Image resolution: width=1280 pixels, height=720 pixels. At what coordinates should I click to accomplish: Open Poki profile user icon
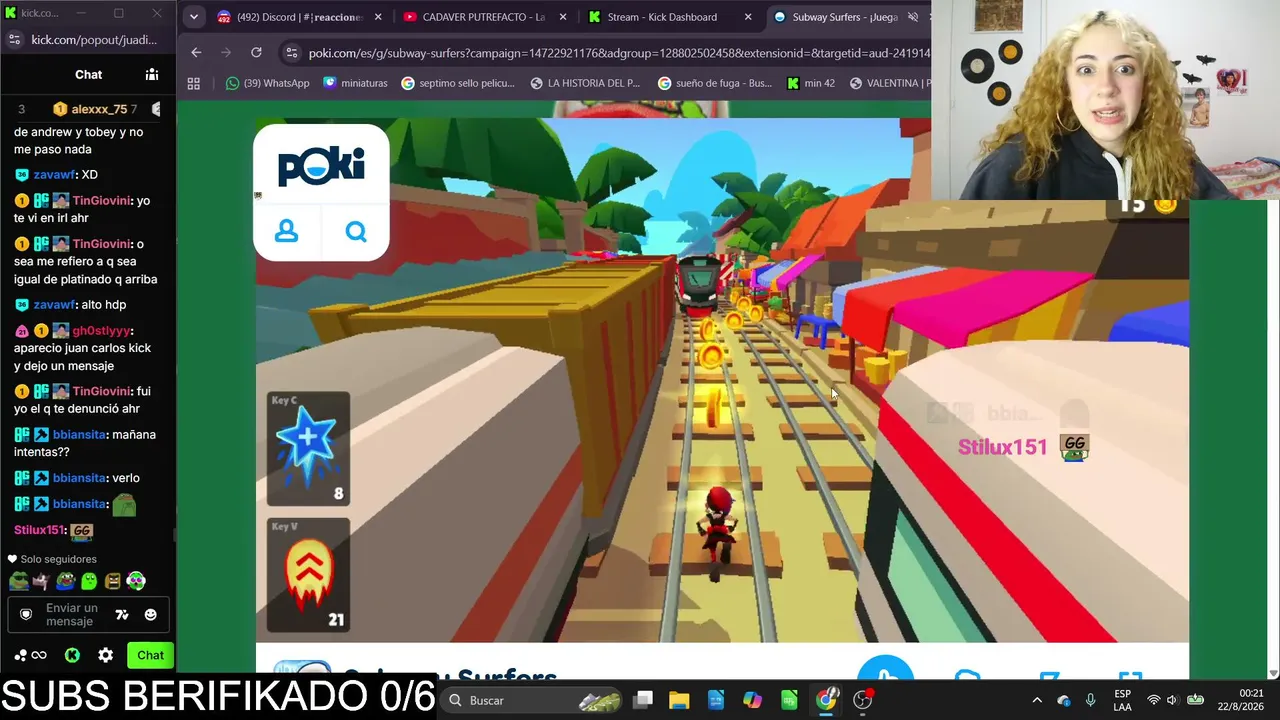pos(286,232)
